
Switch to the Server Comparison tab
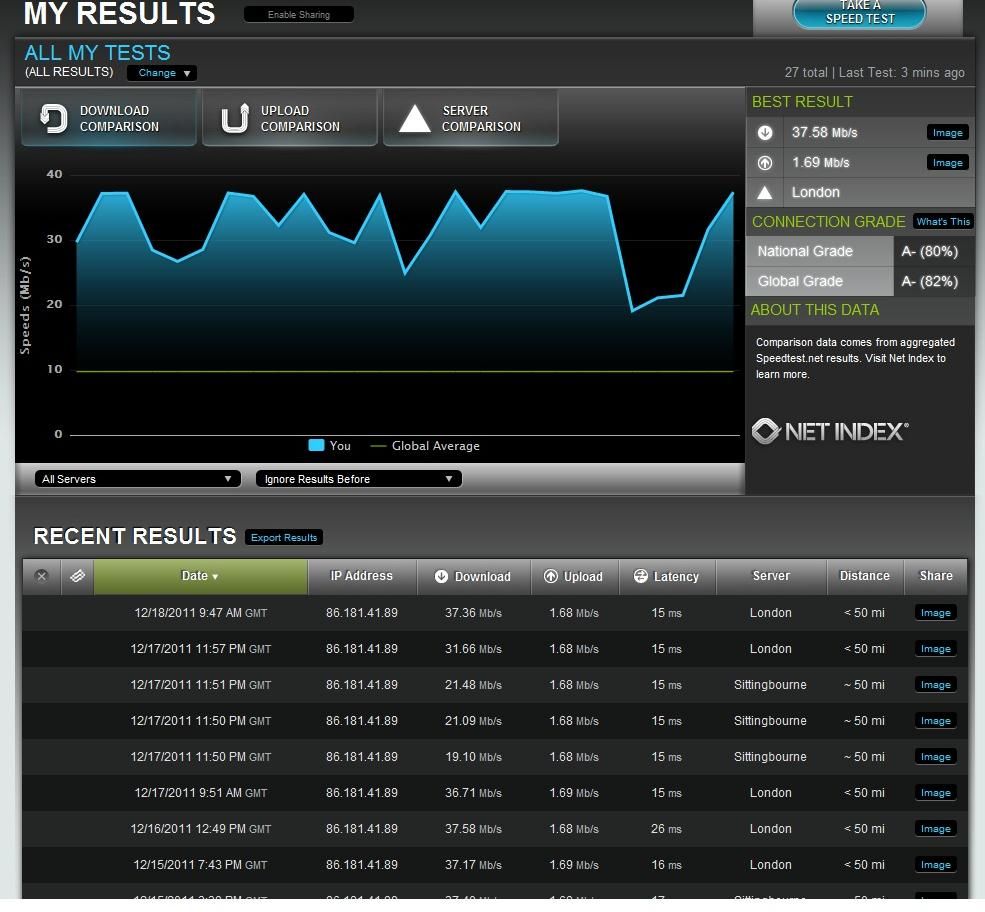click(470, 118)
